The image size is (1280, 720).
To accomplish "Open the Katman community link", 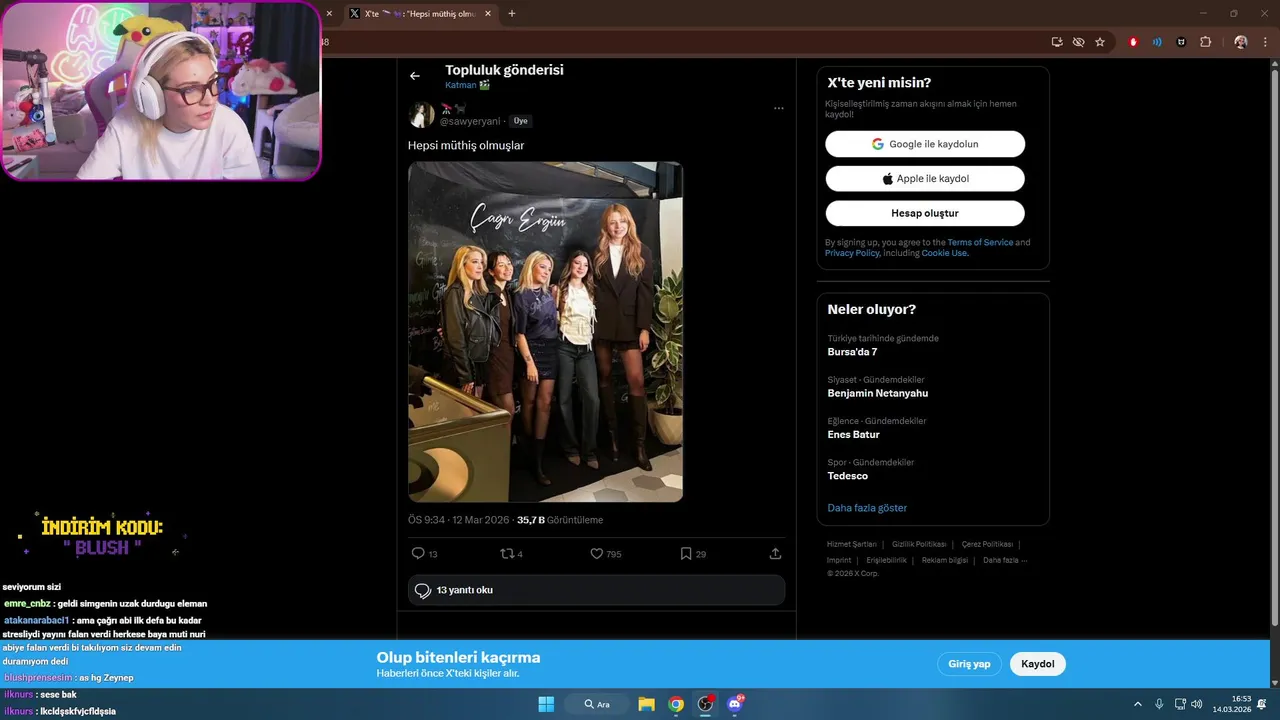I will pyautogui.click(x=467, y=86).
